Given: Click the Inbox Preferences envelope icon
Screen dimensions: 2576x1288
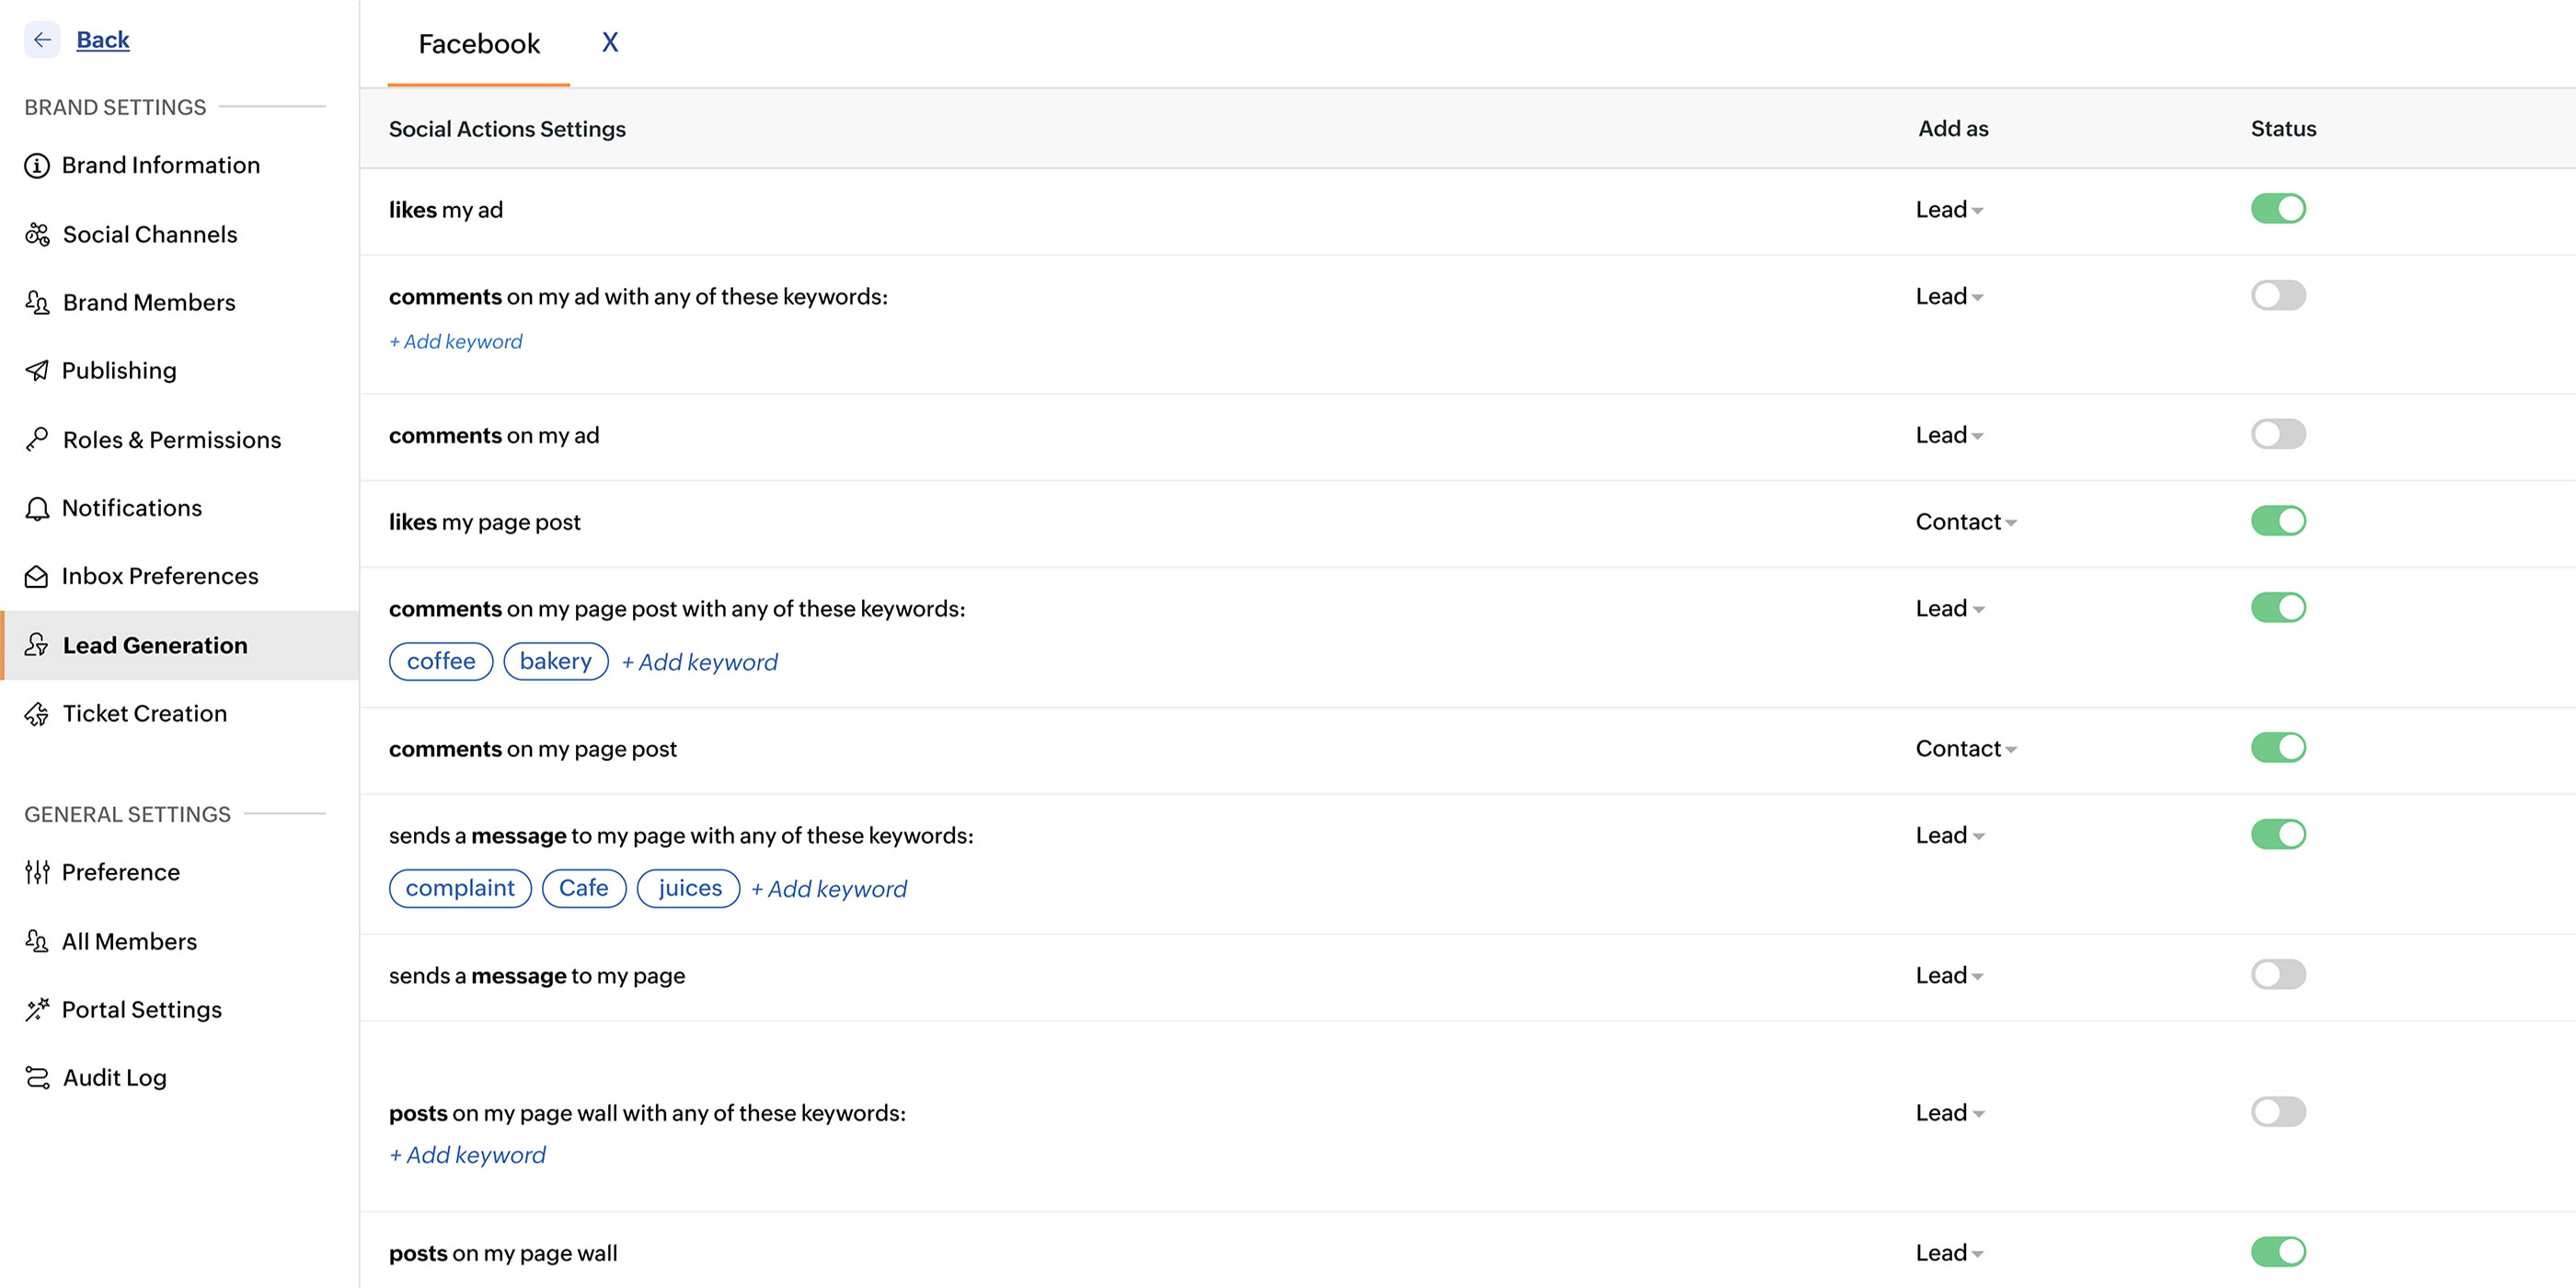Looking at the screenshot, I should (x=37, y=577).
